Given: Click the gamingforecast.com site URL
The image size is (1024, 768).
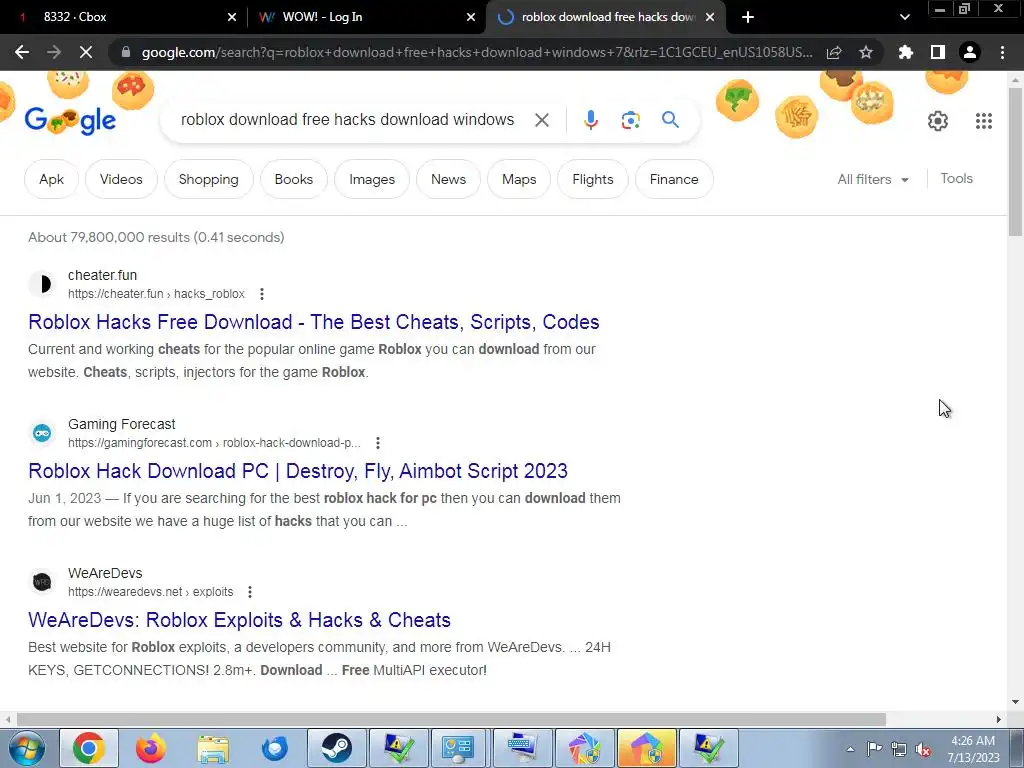Looking at the screenshot, I should point(214,443).
